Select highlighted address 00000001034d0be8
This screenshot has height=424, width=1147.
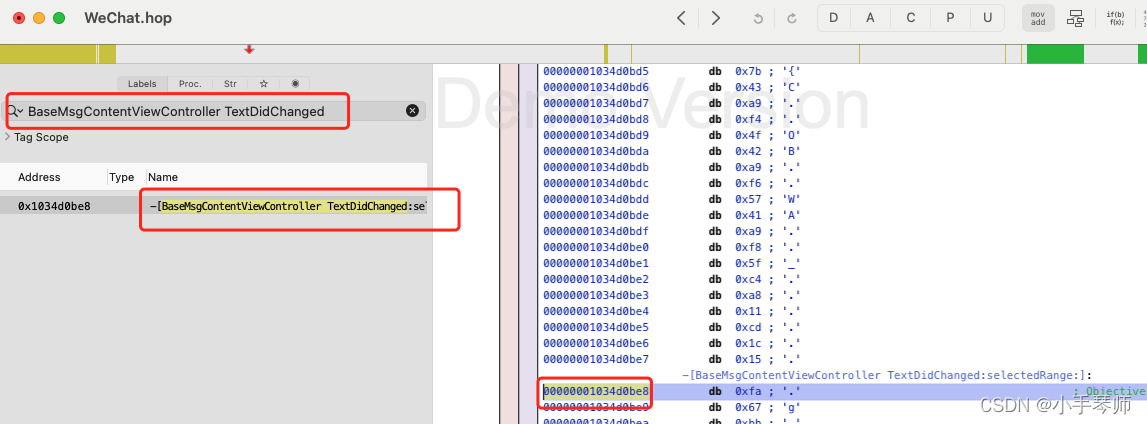click(595, 391)
